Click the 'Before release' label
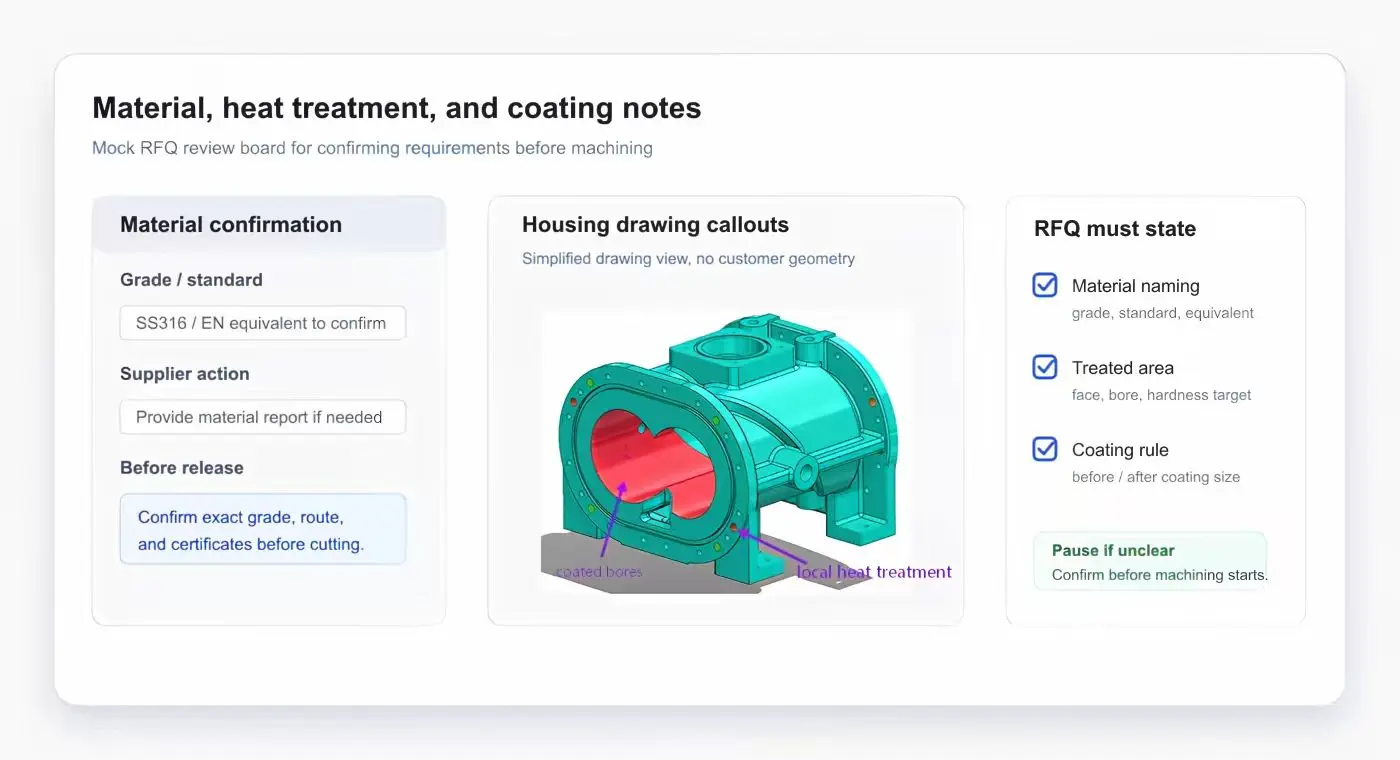 click(x=182, y=468)
